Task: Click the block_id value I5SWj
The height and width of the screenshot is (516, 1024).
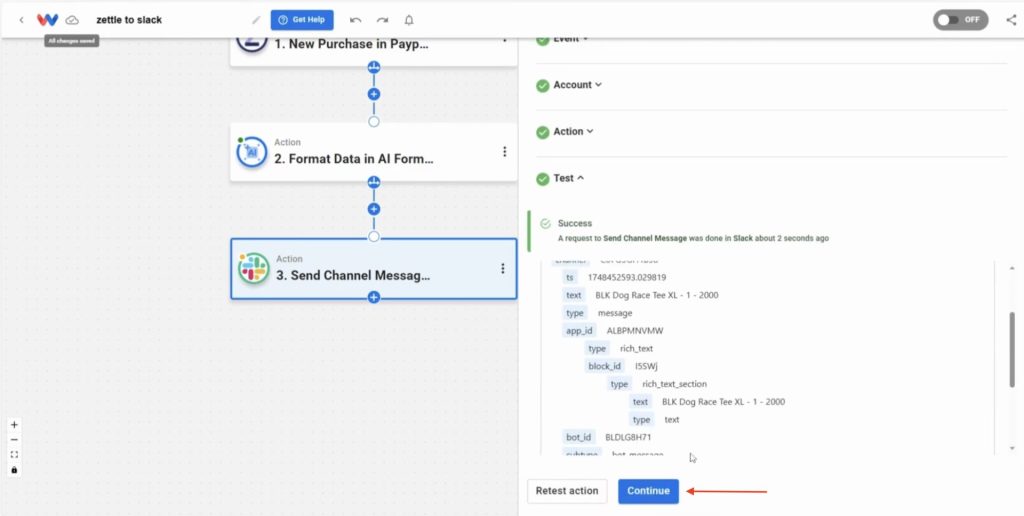Action: point(646,366)
